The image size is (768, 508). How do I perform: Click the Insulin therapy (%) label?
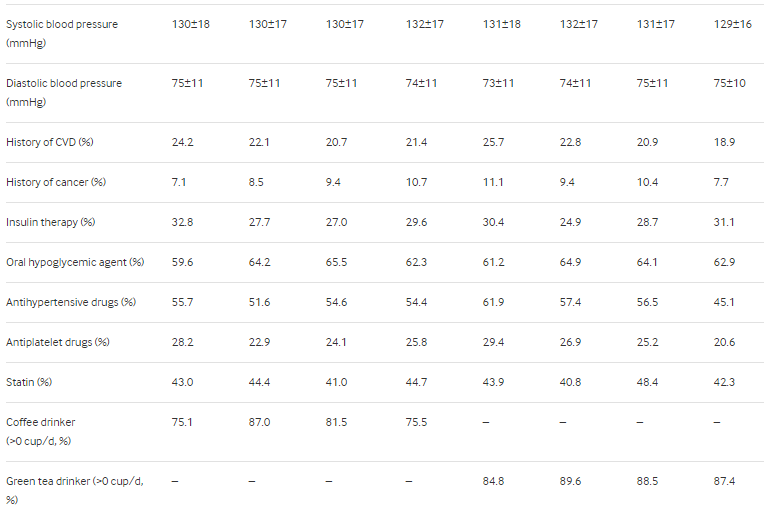pos(50,222)
